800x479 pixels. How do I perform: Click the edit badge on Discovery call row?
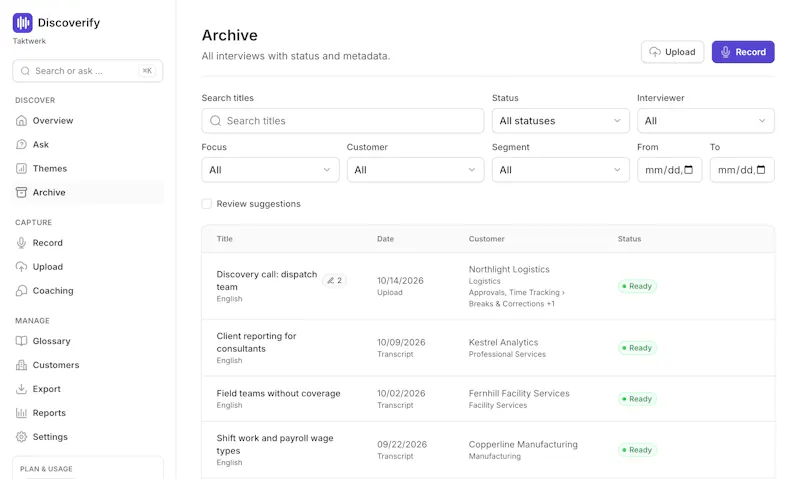335,281
